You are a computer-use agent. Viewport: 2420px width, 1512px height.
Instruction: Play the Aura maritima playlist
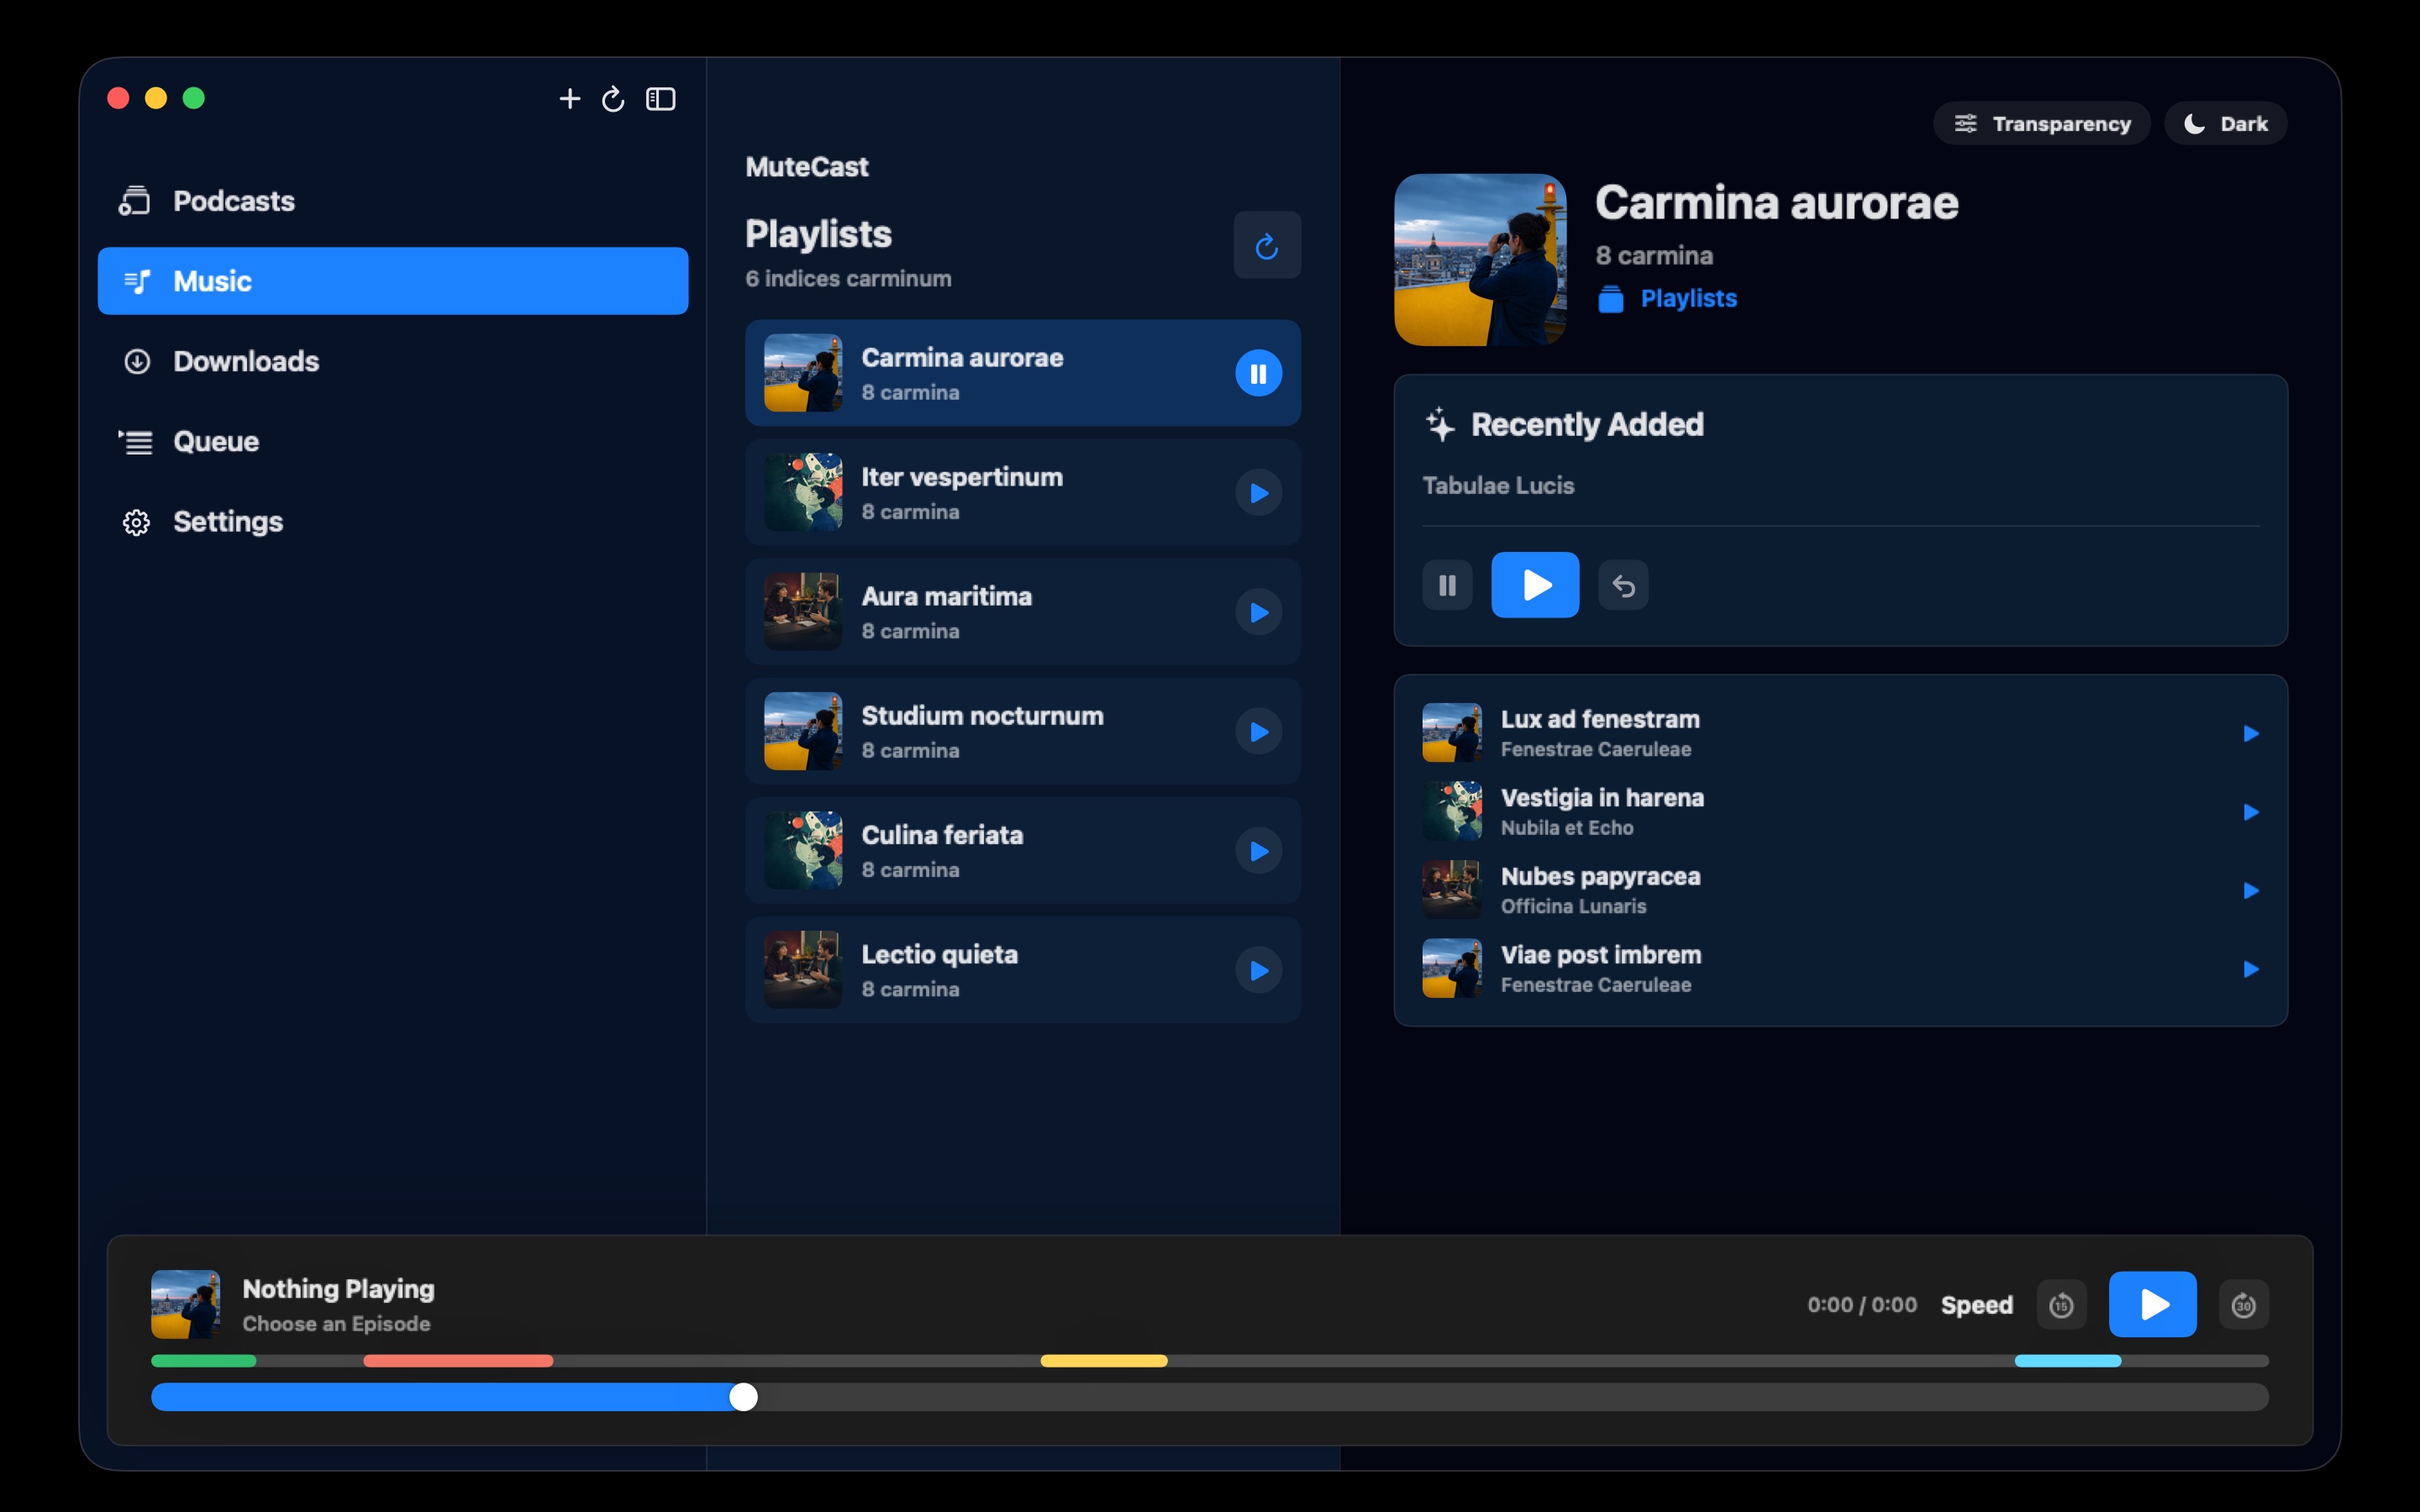click(1258, 612)
